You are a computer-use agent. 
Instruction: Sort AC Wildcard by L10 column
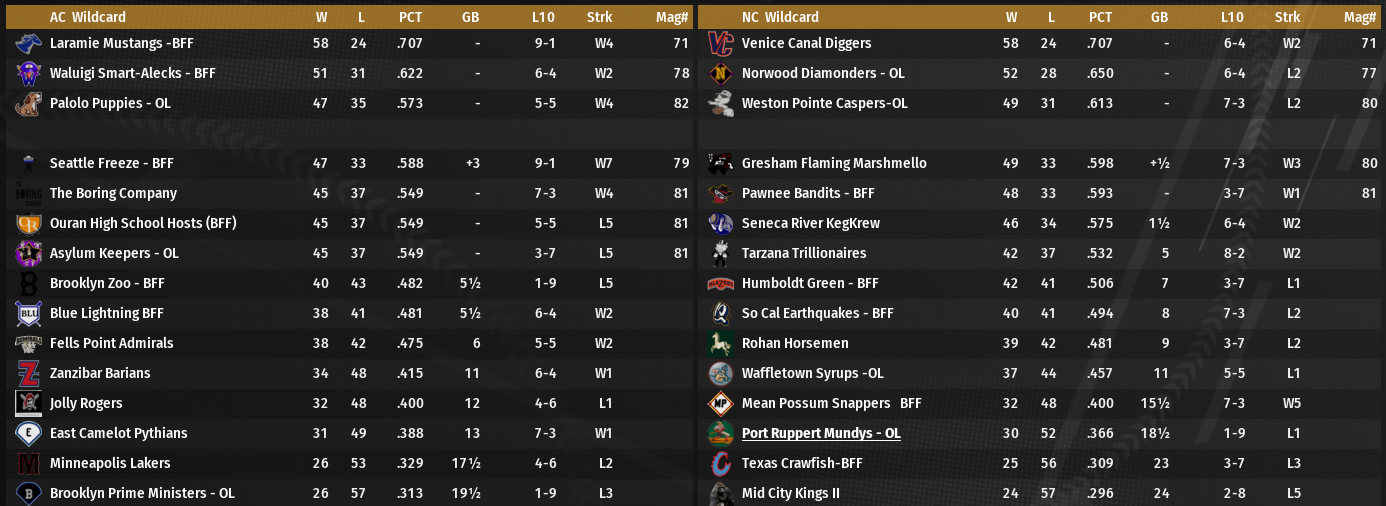[544, 17]
